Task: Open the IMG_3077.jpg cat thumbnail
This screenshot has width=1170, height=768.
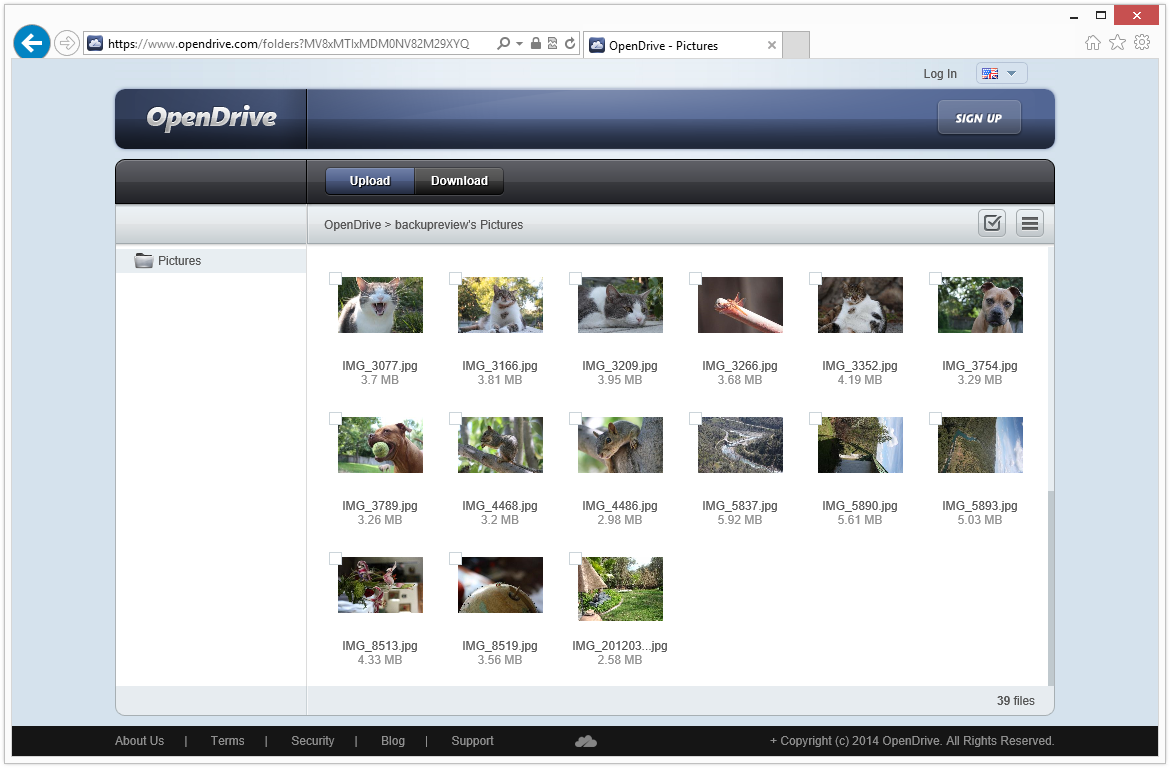Action: (381, 305)
